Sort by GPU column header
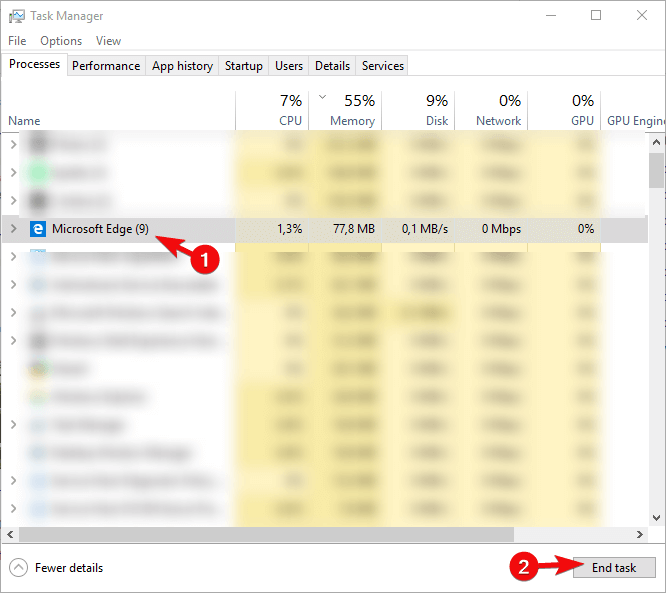The image size is (666, 593). pos(564,110)
